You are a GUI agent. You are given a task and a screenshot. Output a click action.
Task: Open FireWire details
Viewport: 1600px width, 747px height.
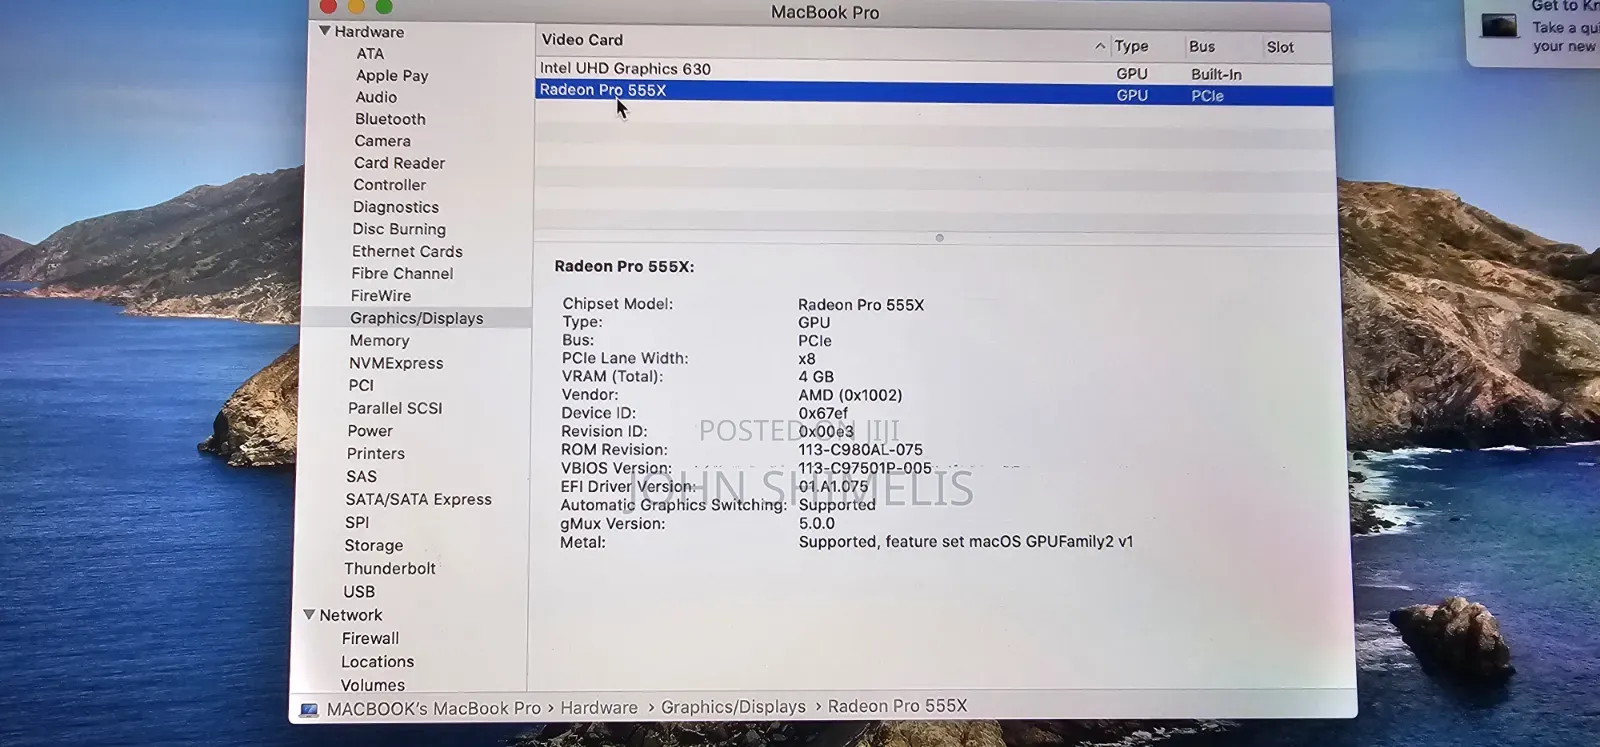380,296
